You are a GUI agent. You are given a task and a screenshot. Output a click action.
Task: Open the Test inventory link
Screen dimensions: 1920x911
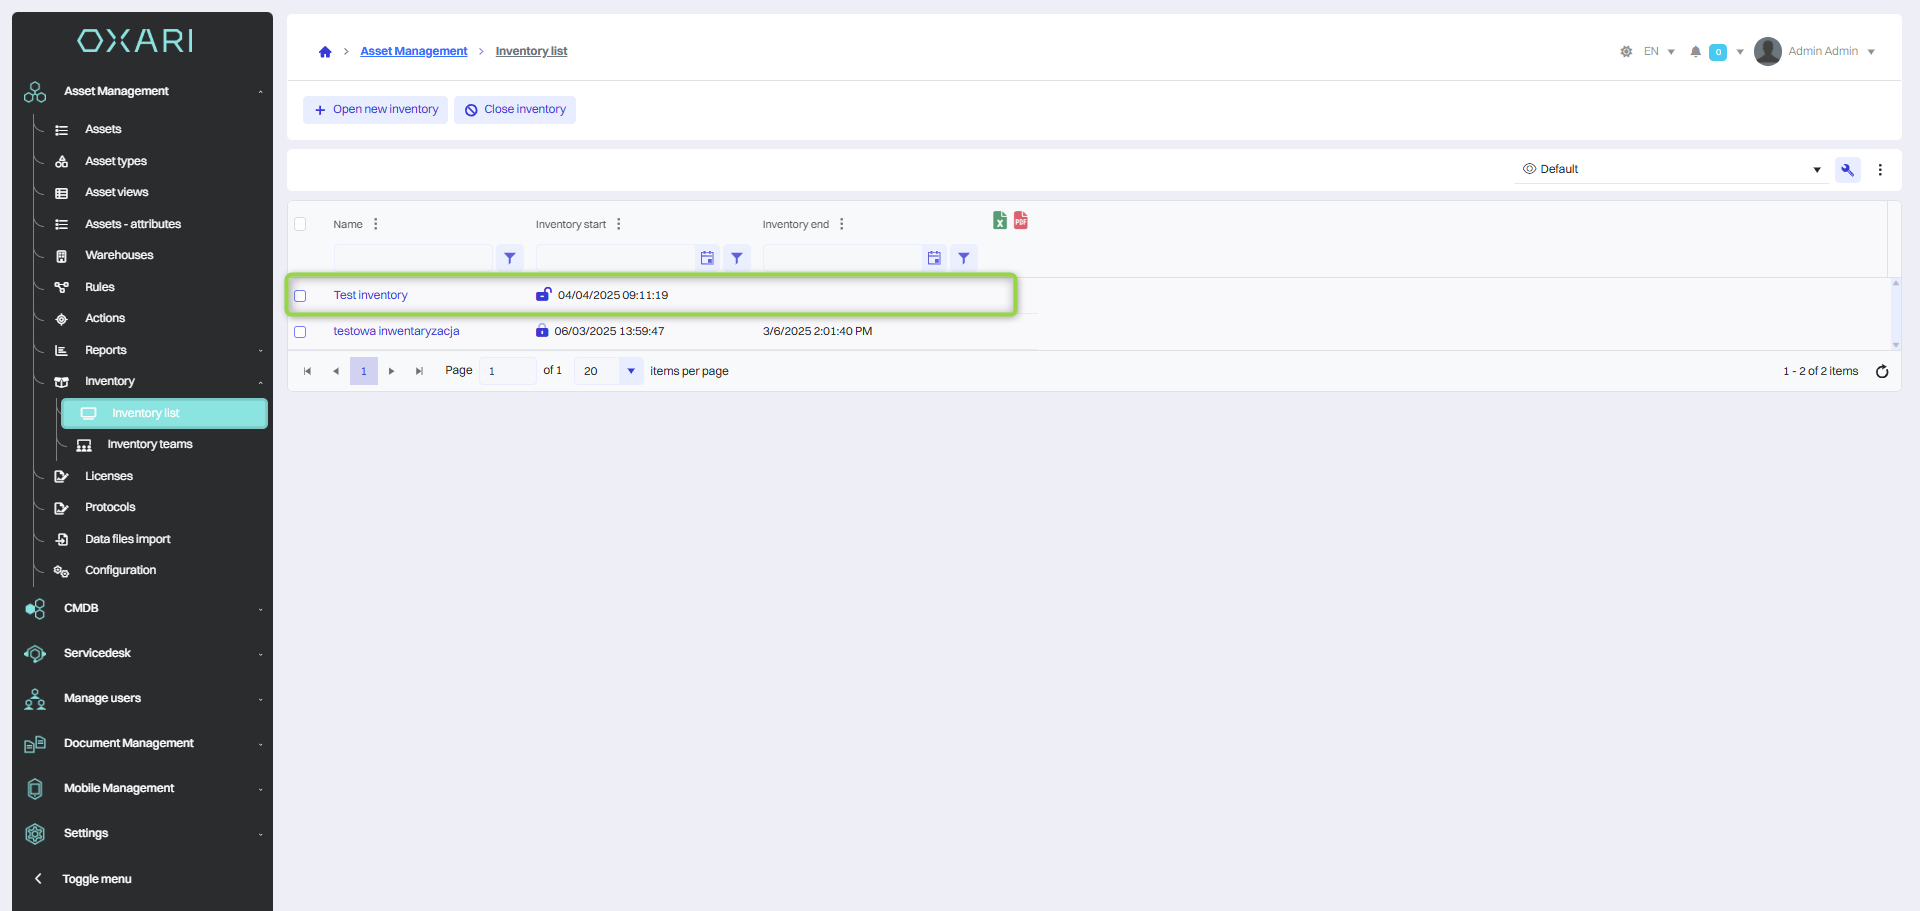(x=370, y=296)
